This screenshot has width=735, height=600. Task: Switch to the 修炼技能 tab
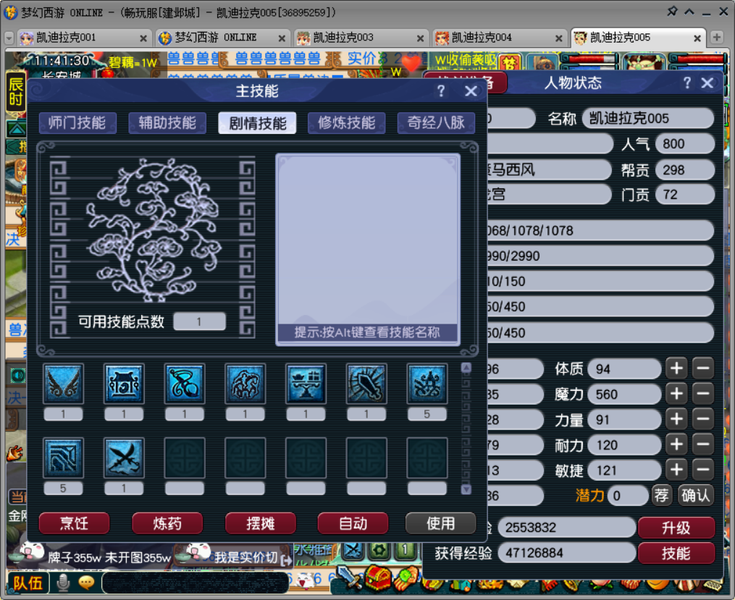point(347,123)
